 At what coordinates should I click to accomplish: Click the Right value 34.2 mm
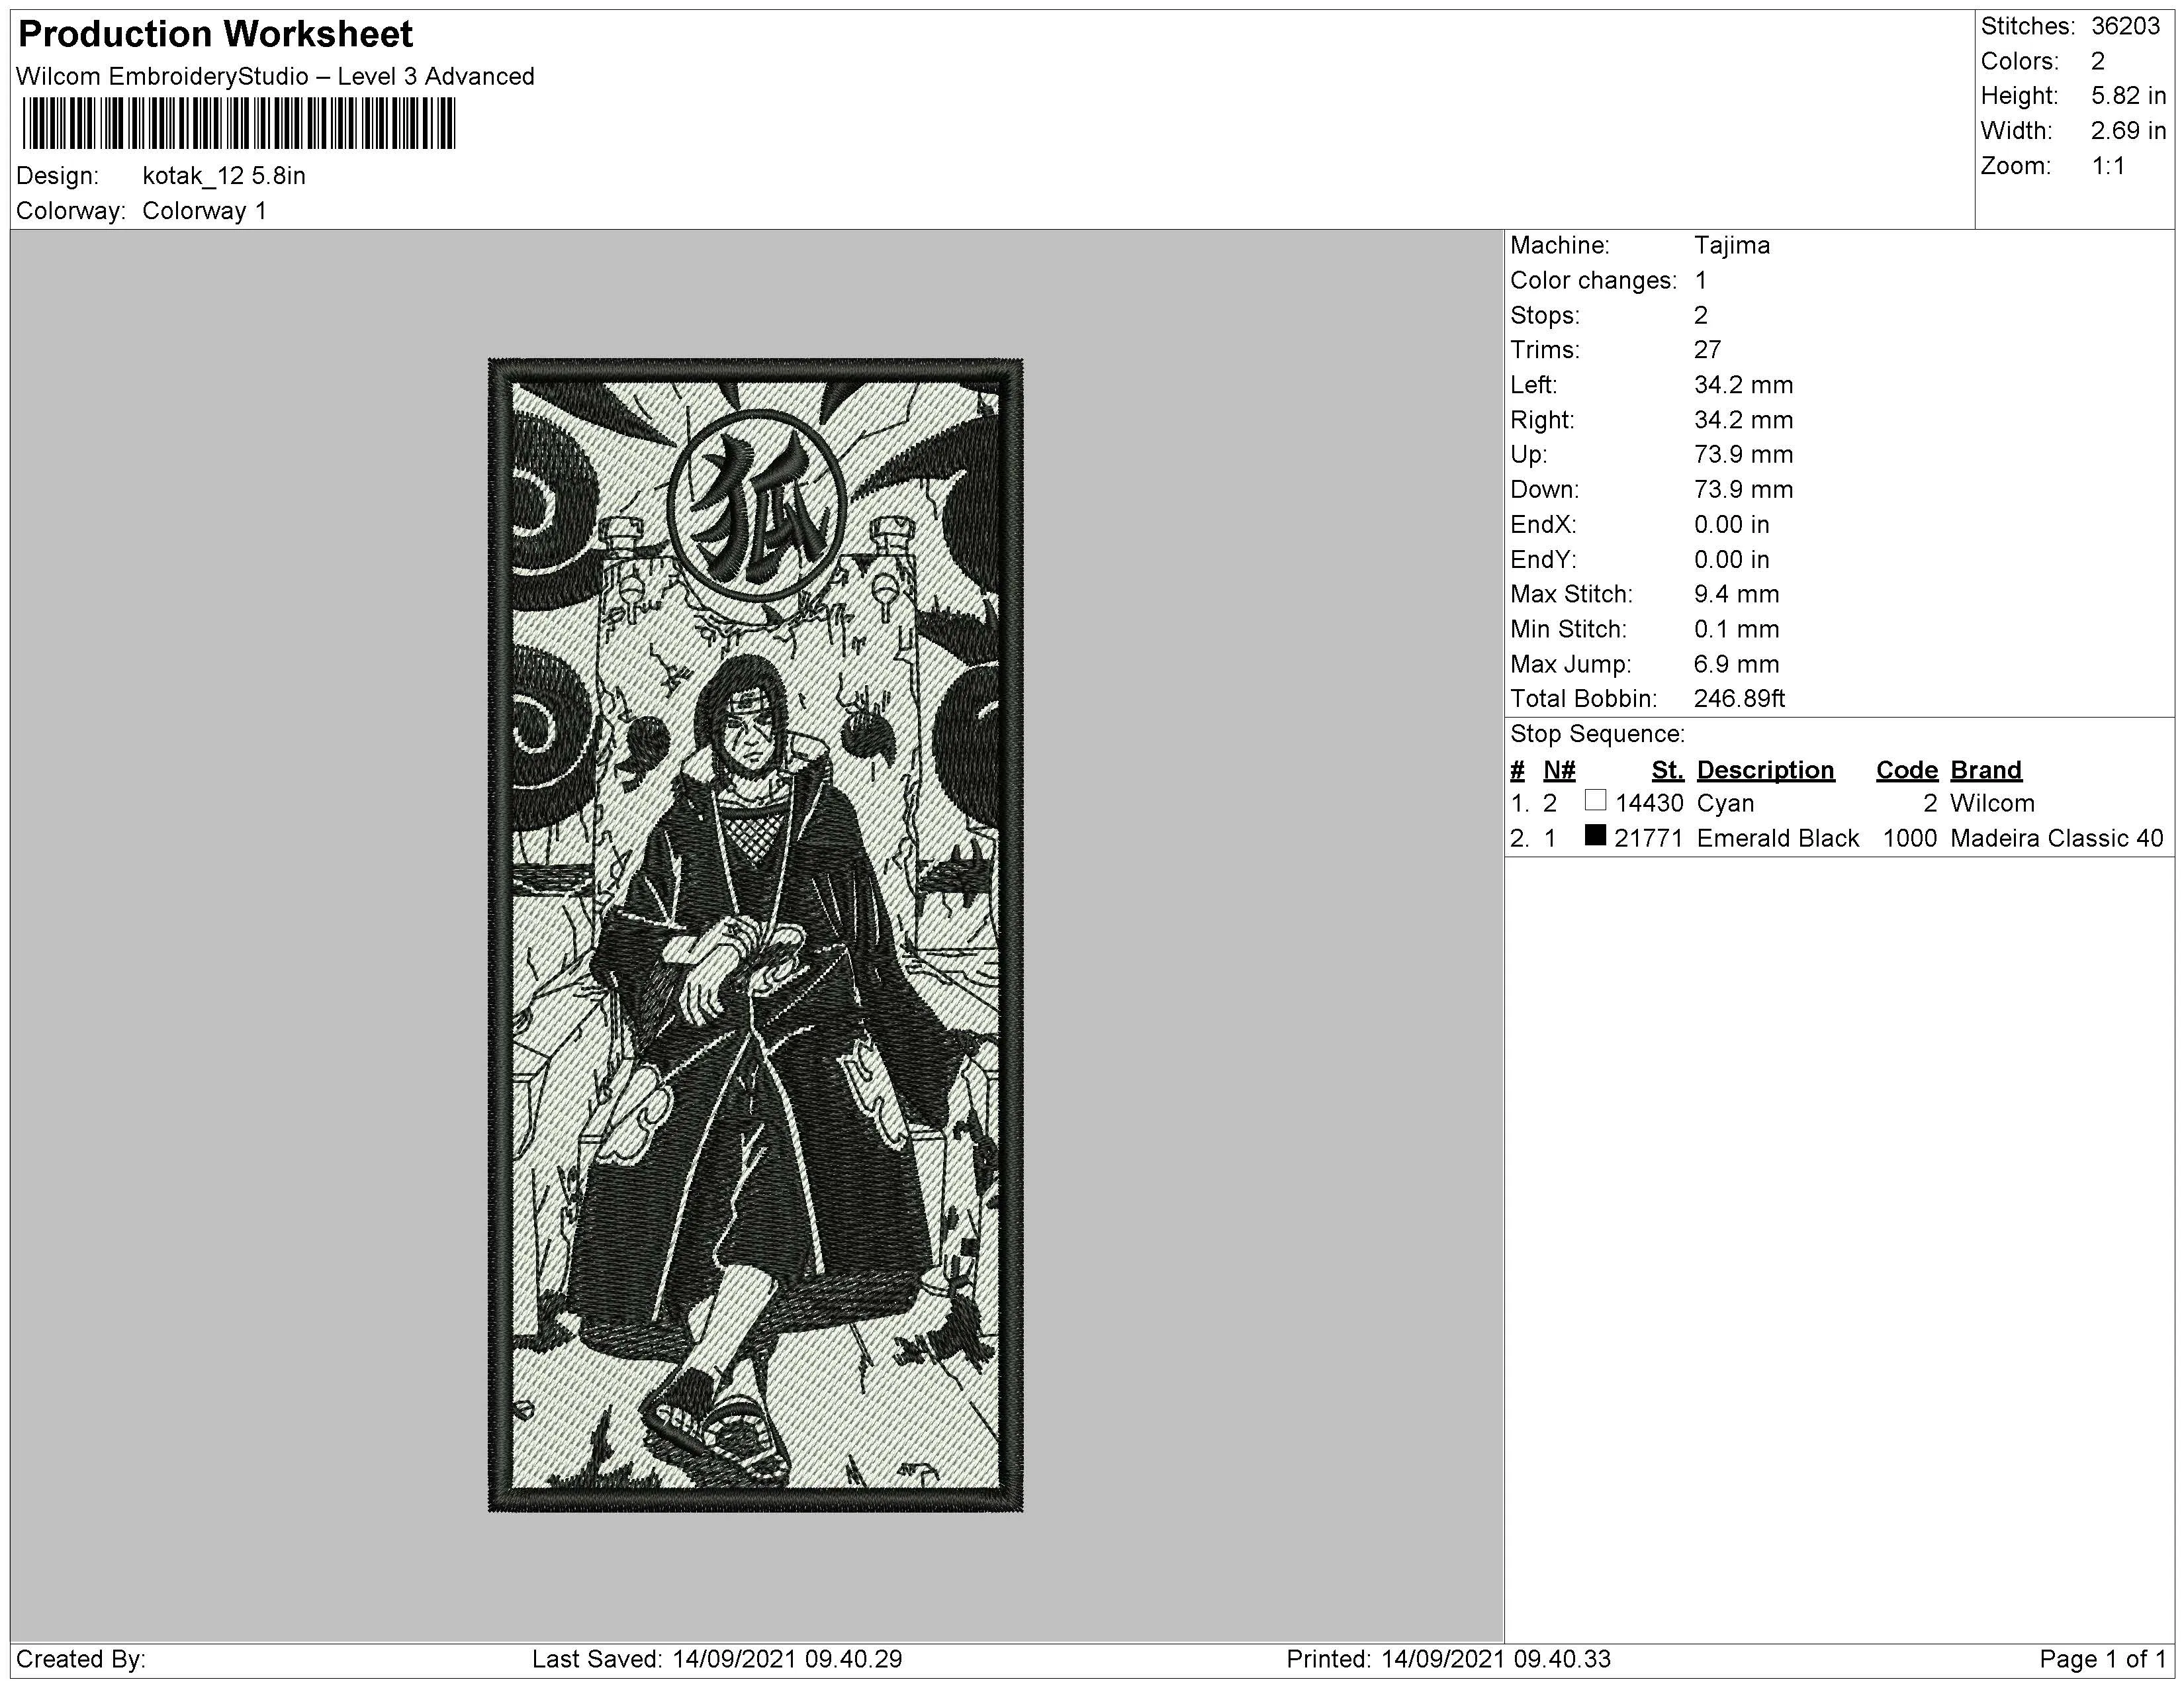[1743, 421]
